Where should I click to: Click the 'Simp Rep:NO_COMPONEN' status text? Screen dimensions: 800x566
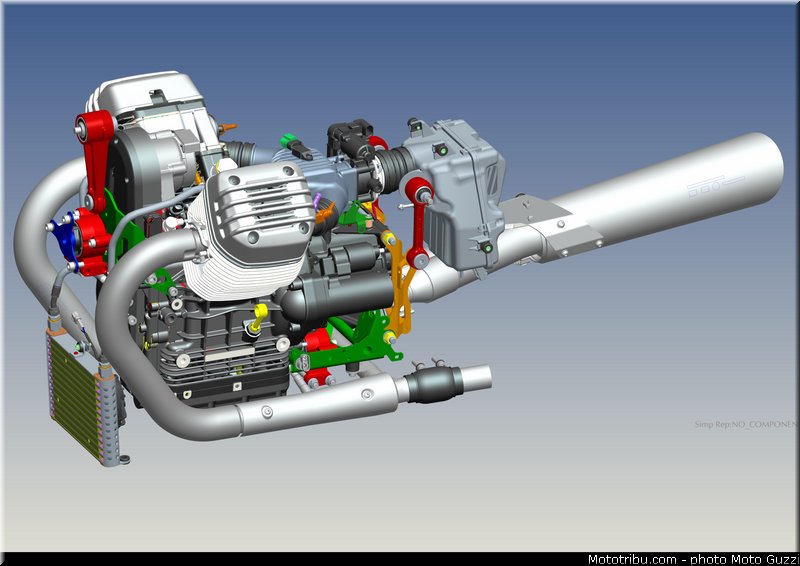pyautogui.click(x=744, y=424)
